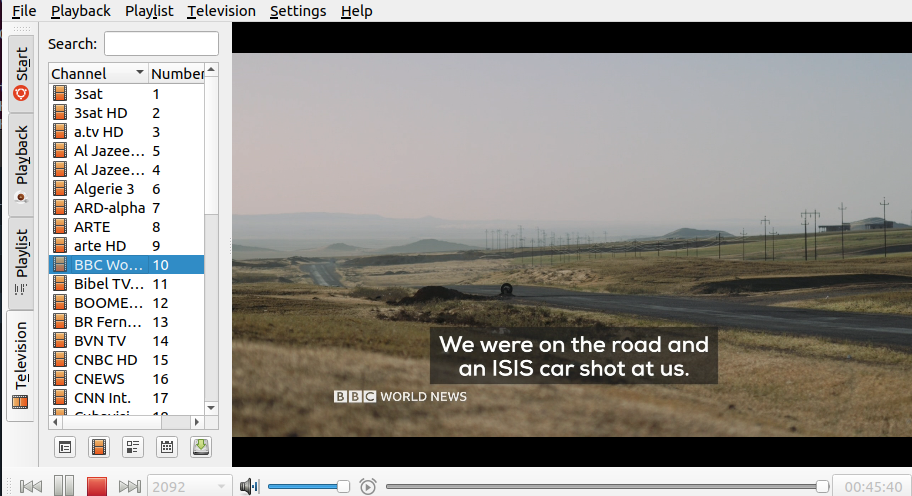
Task: Toggle the OSD info button
Action: point(65,447)
